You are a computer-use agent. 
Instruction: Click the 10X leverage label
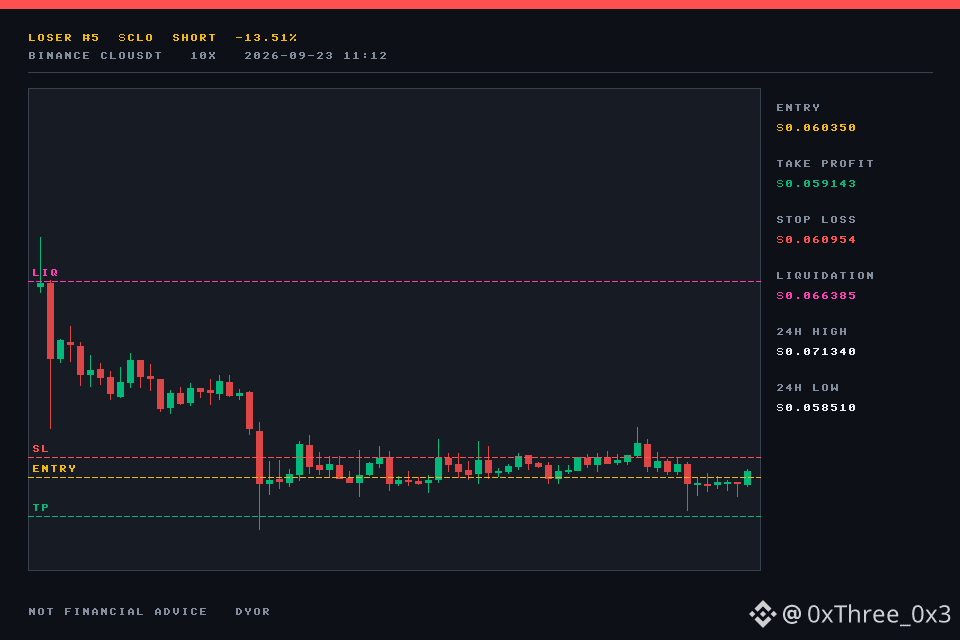tap(203, 56)
